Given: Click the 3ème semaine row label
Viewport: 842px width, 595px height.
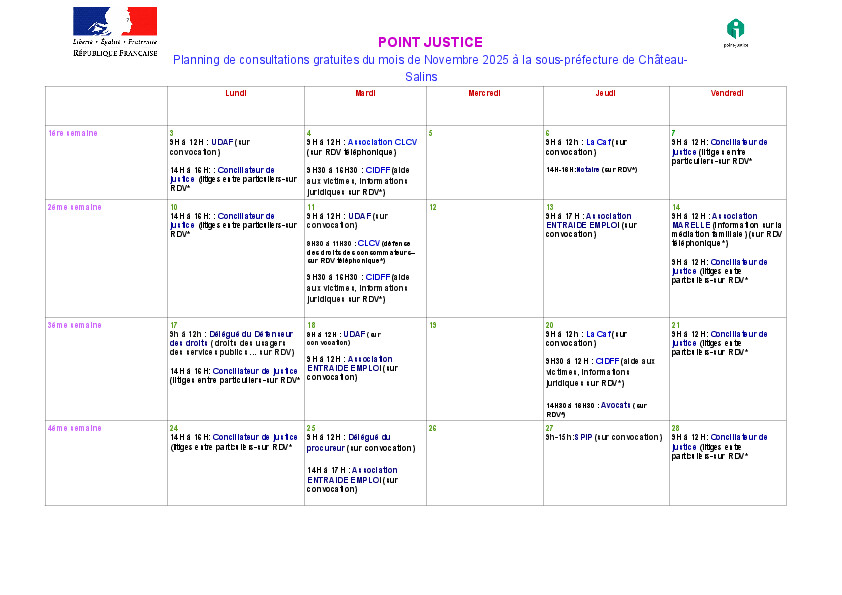Looking at the screenshot, I should [75, 325].
